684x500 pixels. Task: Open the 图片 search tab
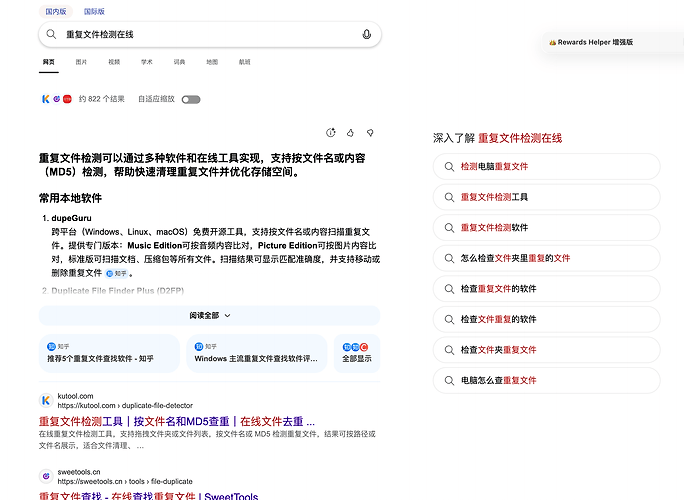pyautogui.click(x=81, y=62)
